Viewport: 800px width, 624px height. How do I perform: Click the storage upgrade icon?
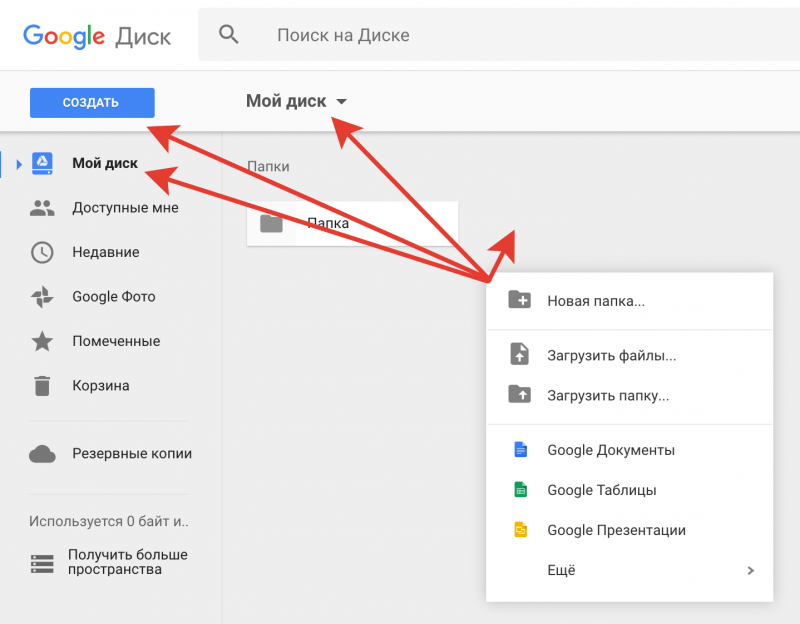pos(42,563)
